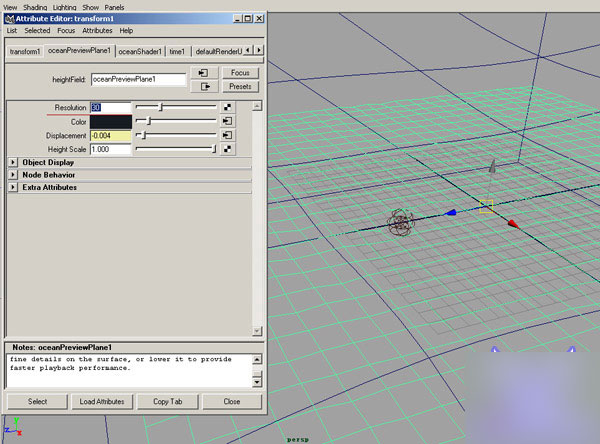Click in the Notes text area
The image size is (600, 444).
pyautogui.click(x=129, y=371)
